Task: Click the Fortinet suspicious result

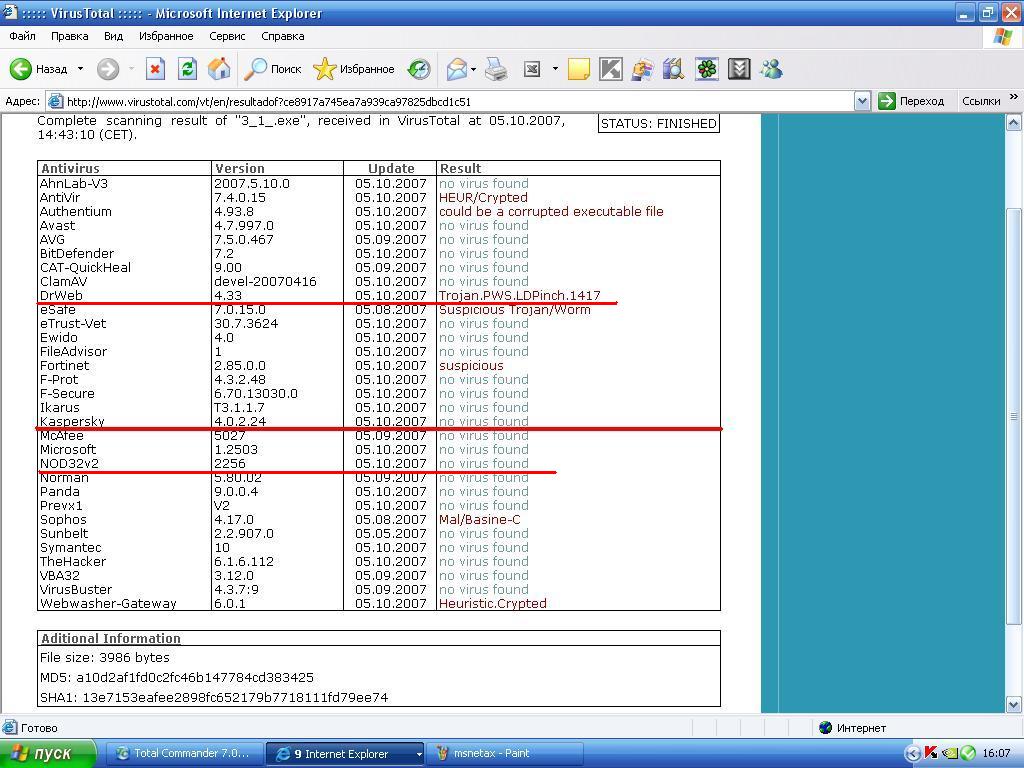Action: 471,366
